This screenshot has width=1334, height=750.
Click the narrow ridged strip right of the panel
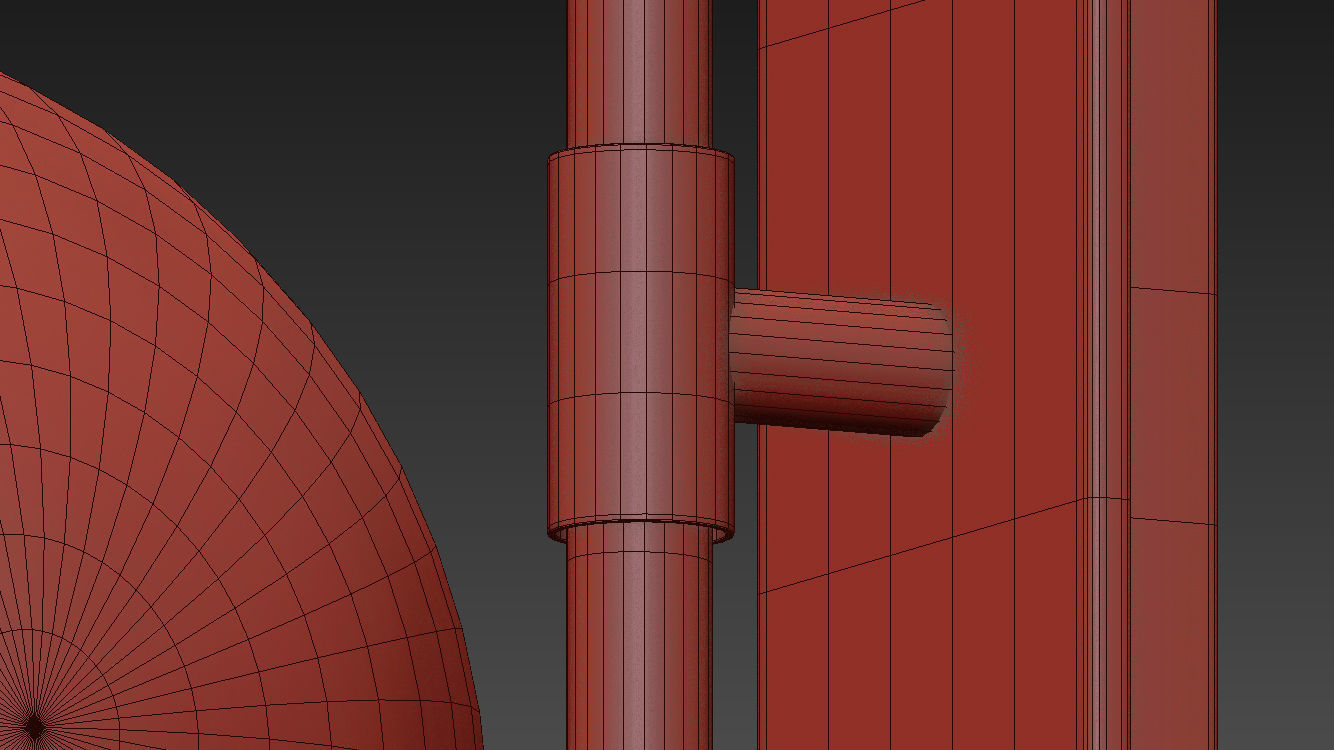pyautogui.click(x=1108, y=375)
